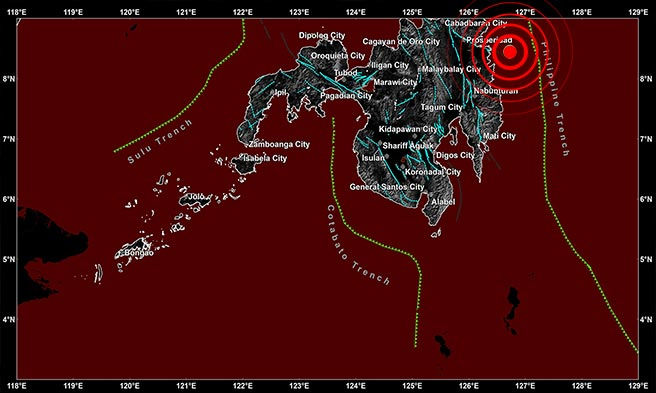Click the Ipil label
Image resolution: width=656 pixels, height=393 pixels.
click(280, 92)
